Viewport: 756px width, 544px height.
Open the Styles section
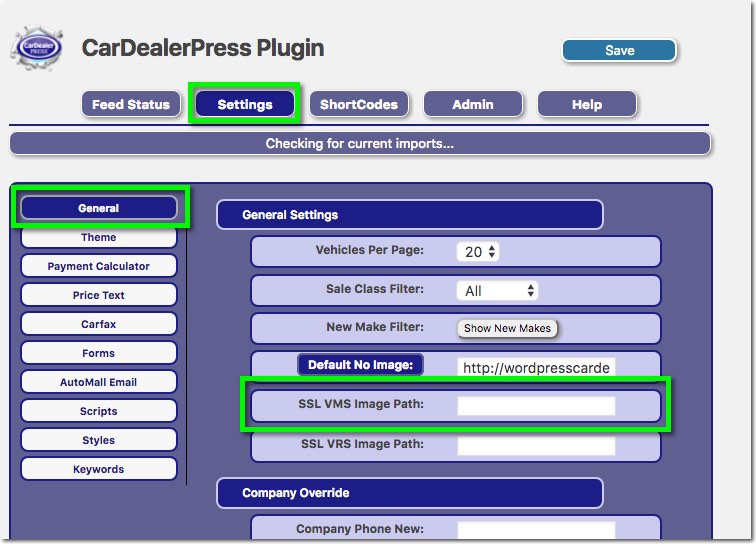coord(98,439)
